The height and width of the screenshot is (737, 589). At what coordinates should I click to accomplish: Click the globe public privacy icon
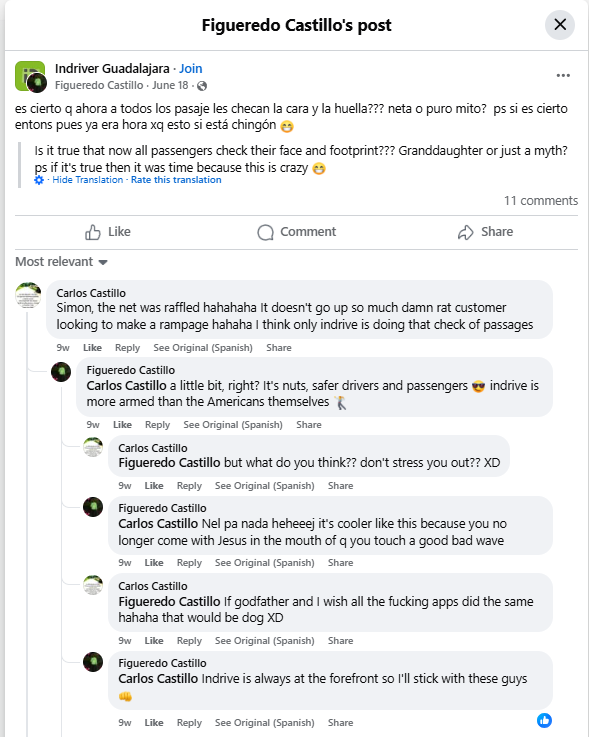click(202, 86)
